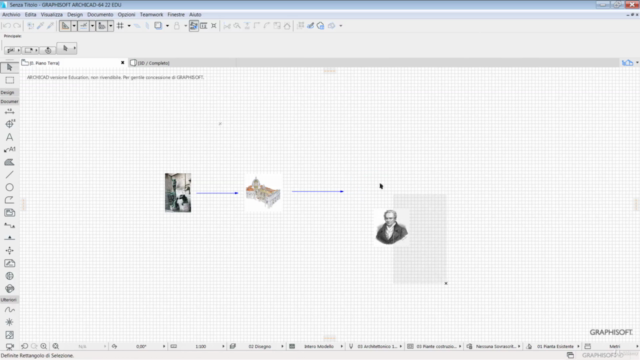Open the Grid Snap dropdown arrow
The image size is (640, 360).
[x=129, y=26]
